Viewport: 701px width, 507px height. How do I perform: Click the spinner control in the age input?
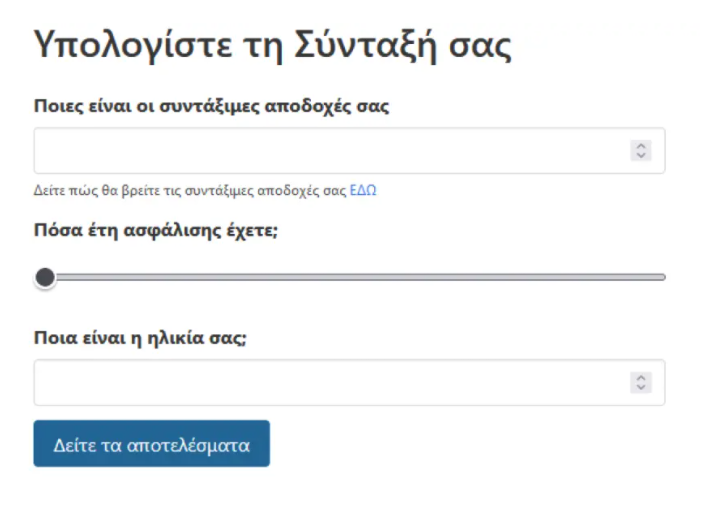click(x=642, y=383)
